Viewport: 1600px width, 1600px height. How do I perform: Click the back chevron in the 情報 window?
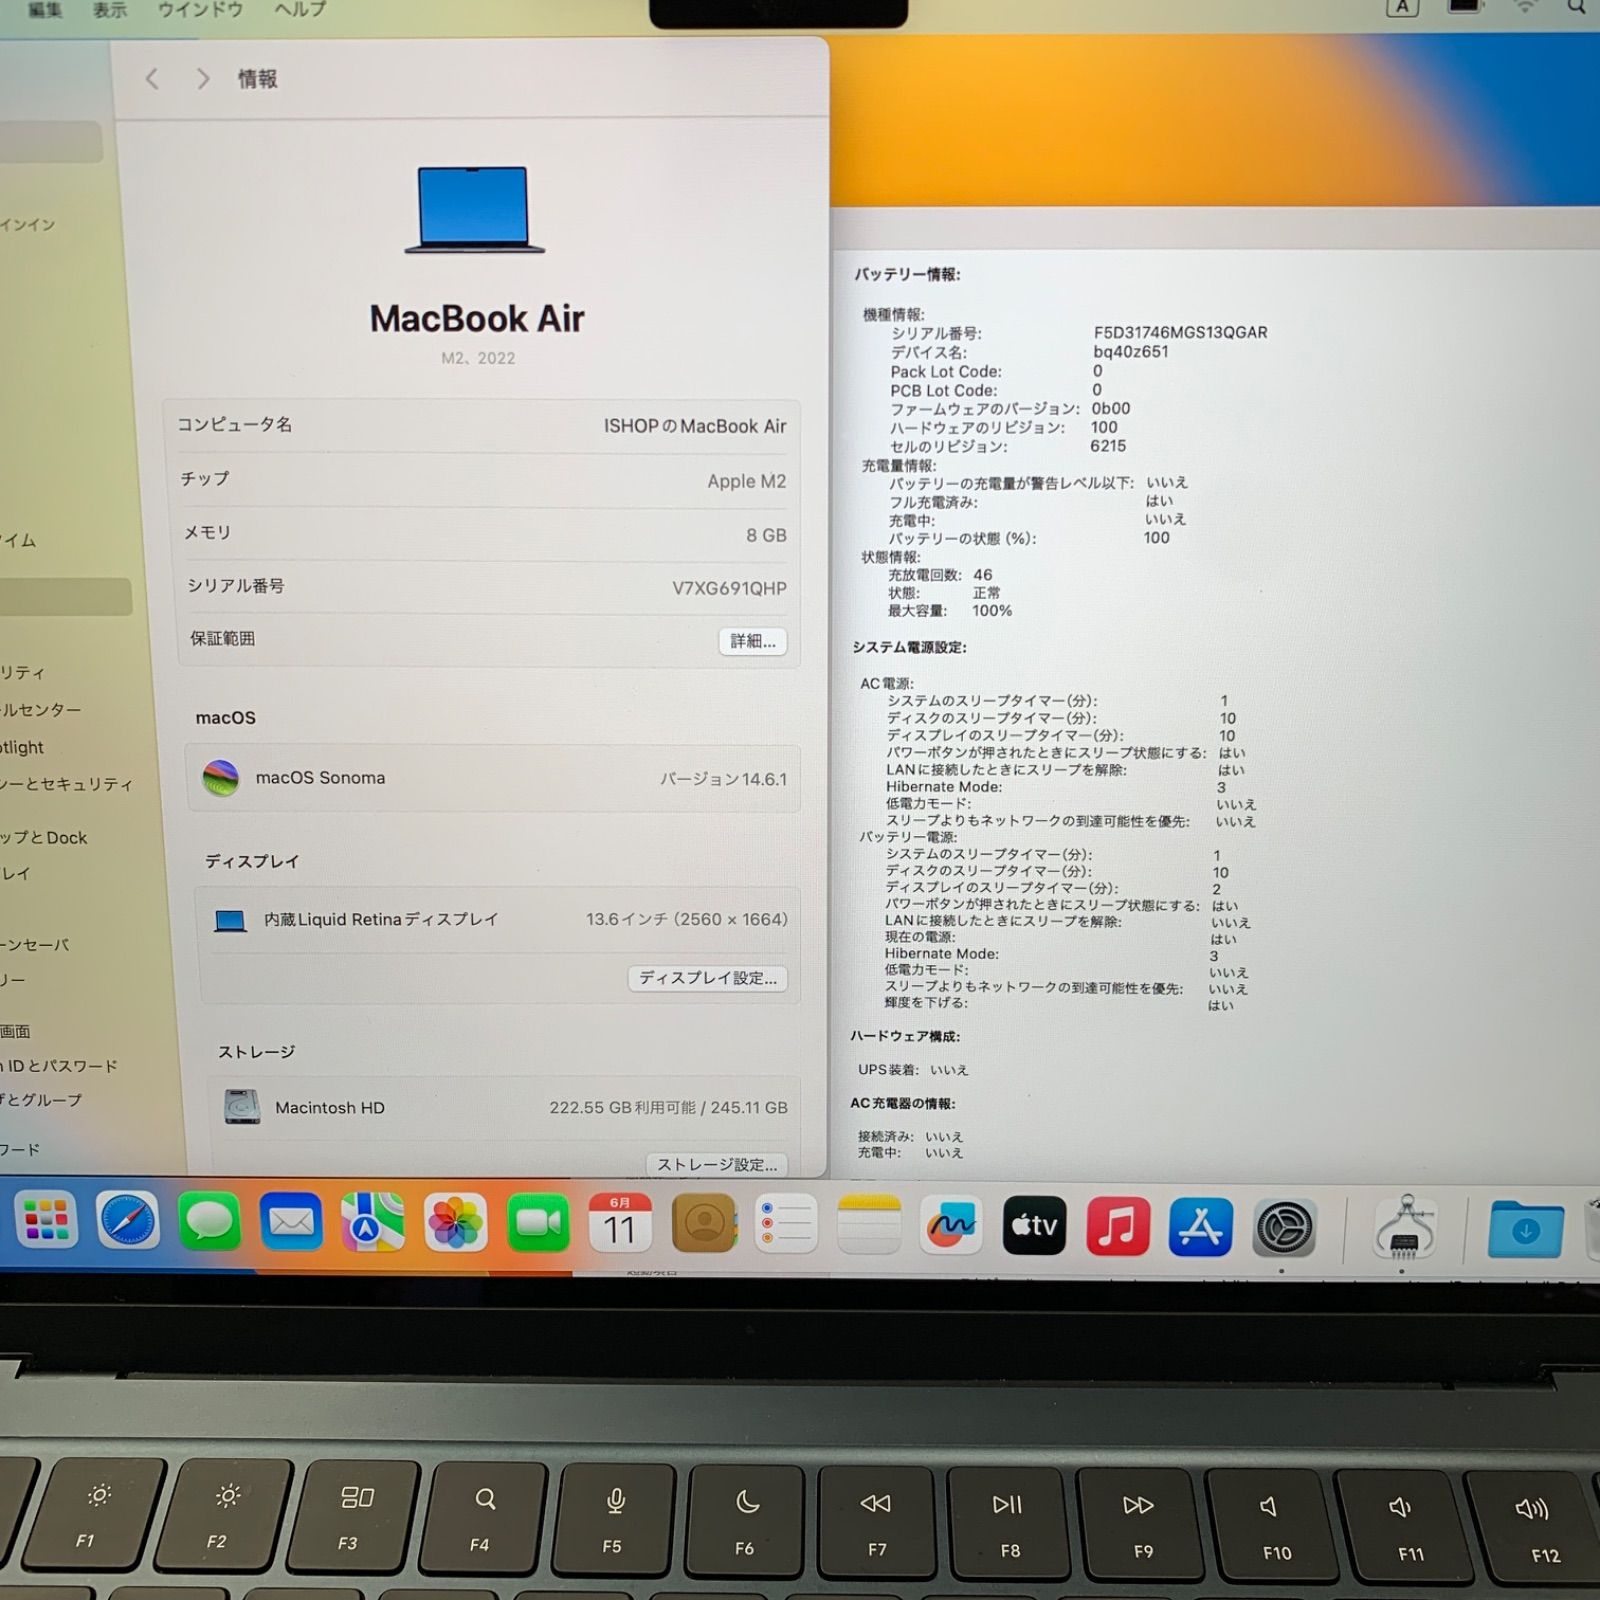tap(152, 78)
